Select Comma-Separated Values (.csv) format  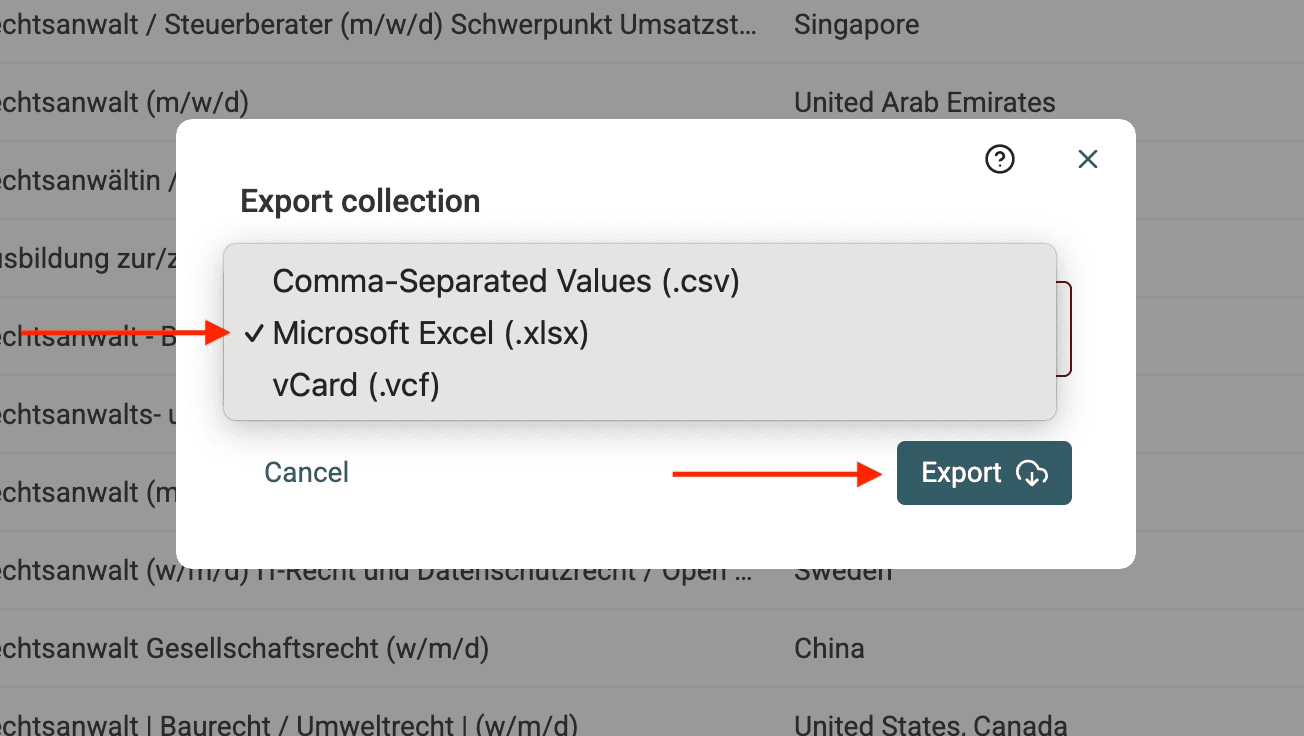tap(506, 281)
